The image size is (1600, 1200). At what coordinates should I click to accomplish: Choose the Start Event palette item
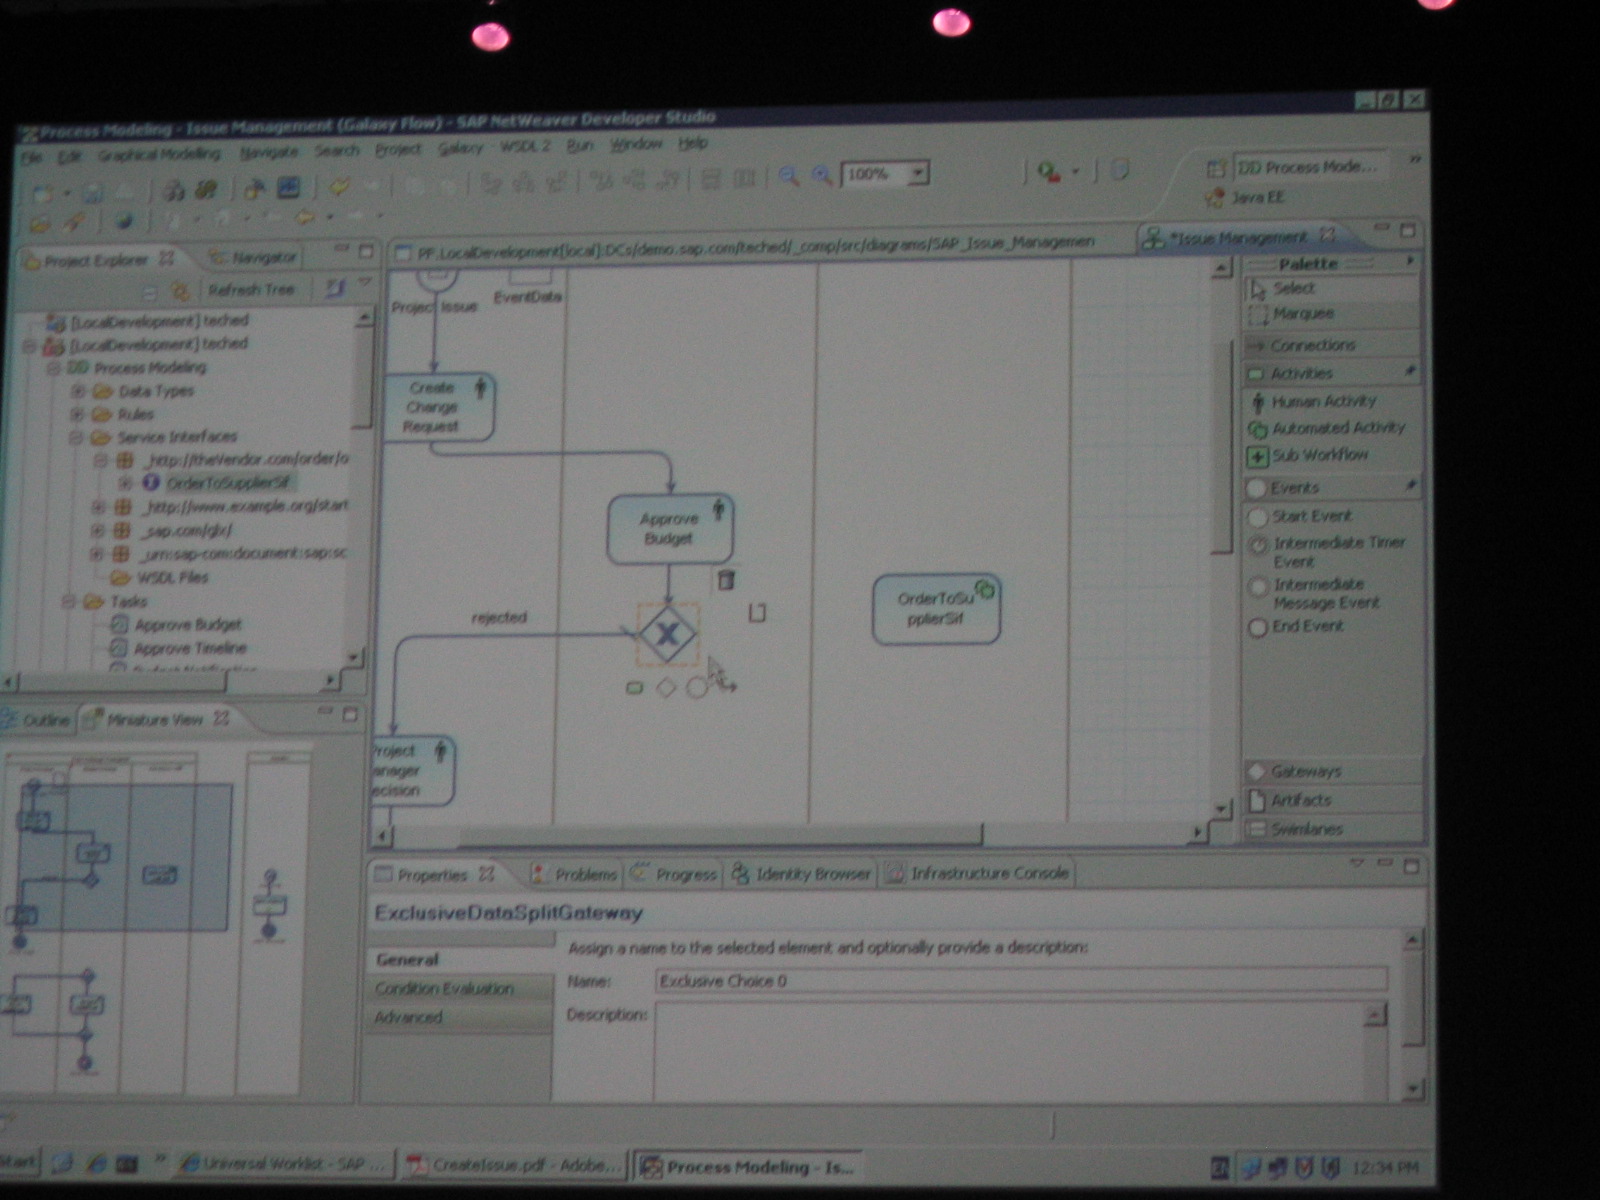coord(1301,516)
